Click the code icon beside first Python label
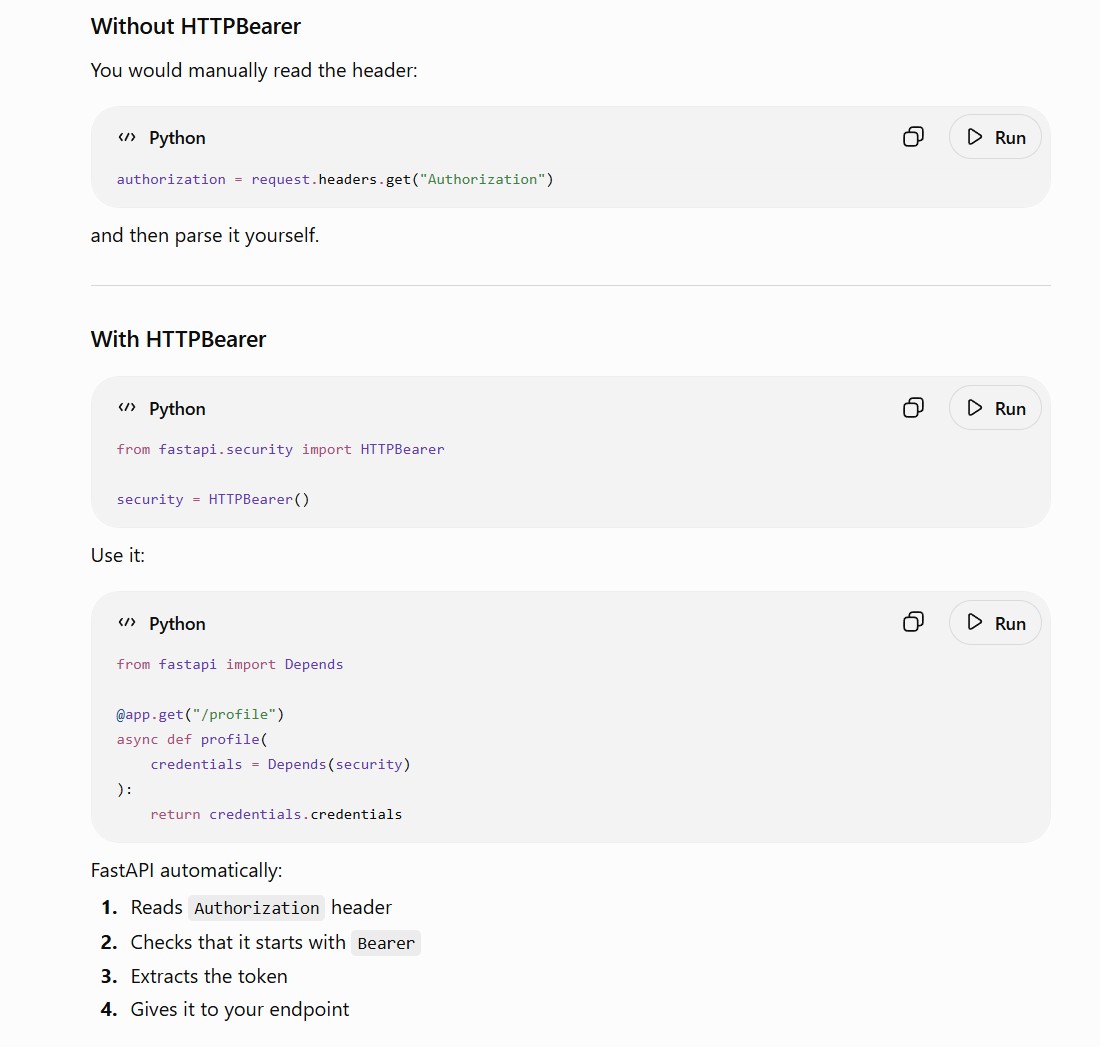Screen dimensions: 1100x1047 (x=127, y=137)
